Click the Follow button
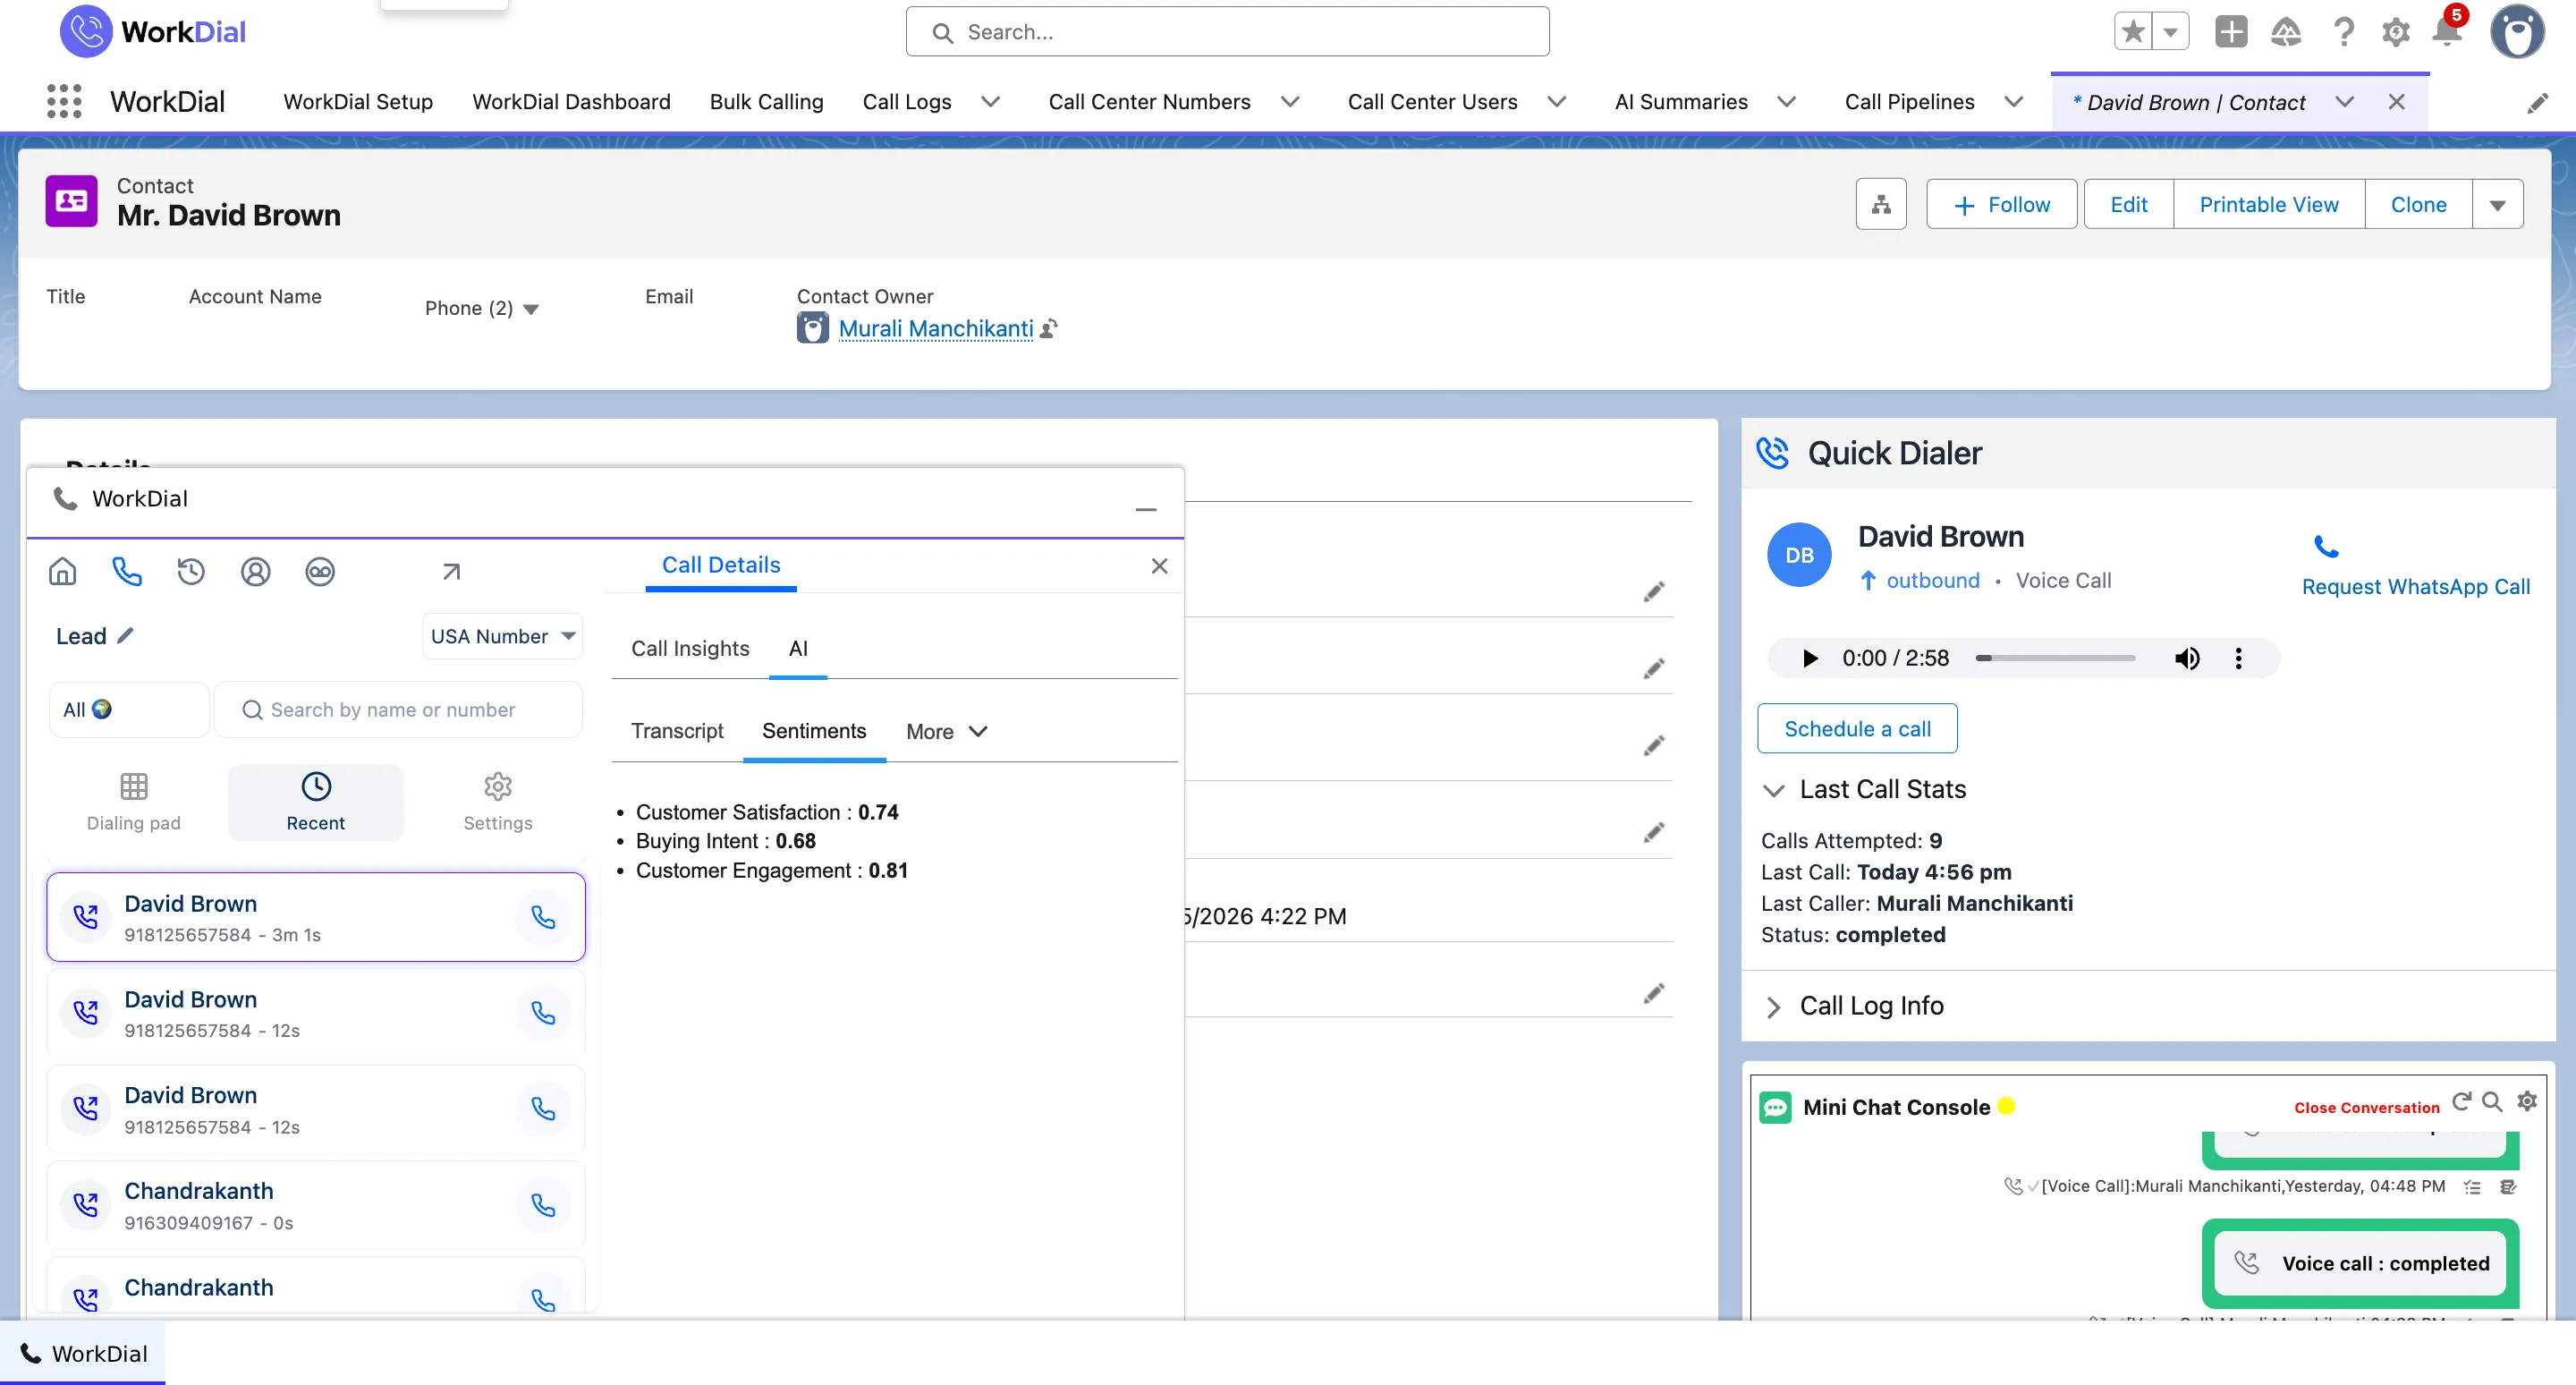 tap(2001, 205)
